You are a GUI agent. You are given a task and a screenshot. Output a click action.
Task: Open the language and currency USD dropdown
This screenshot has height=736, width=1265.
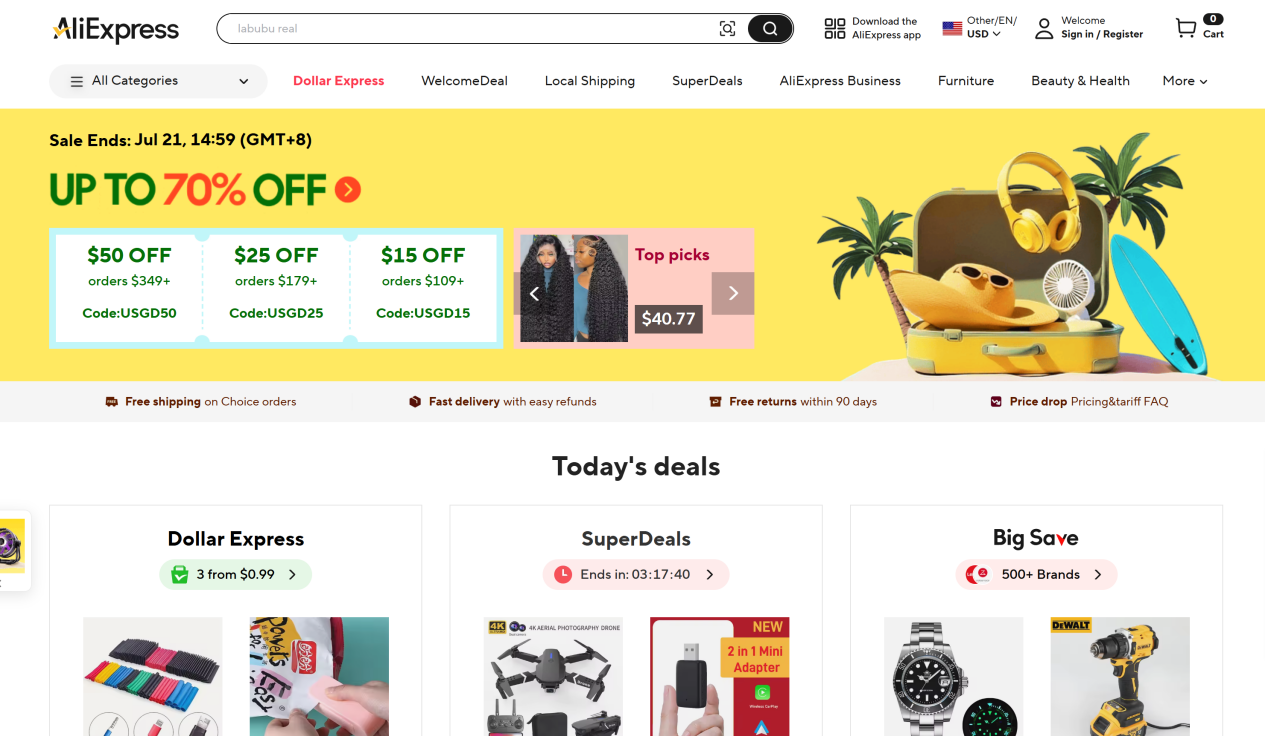(980, 28)
